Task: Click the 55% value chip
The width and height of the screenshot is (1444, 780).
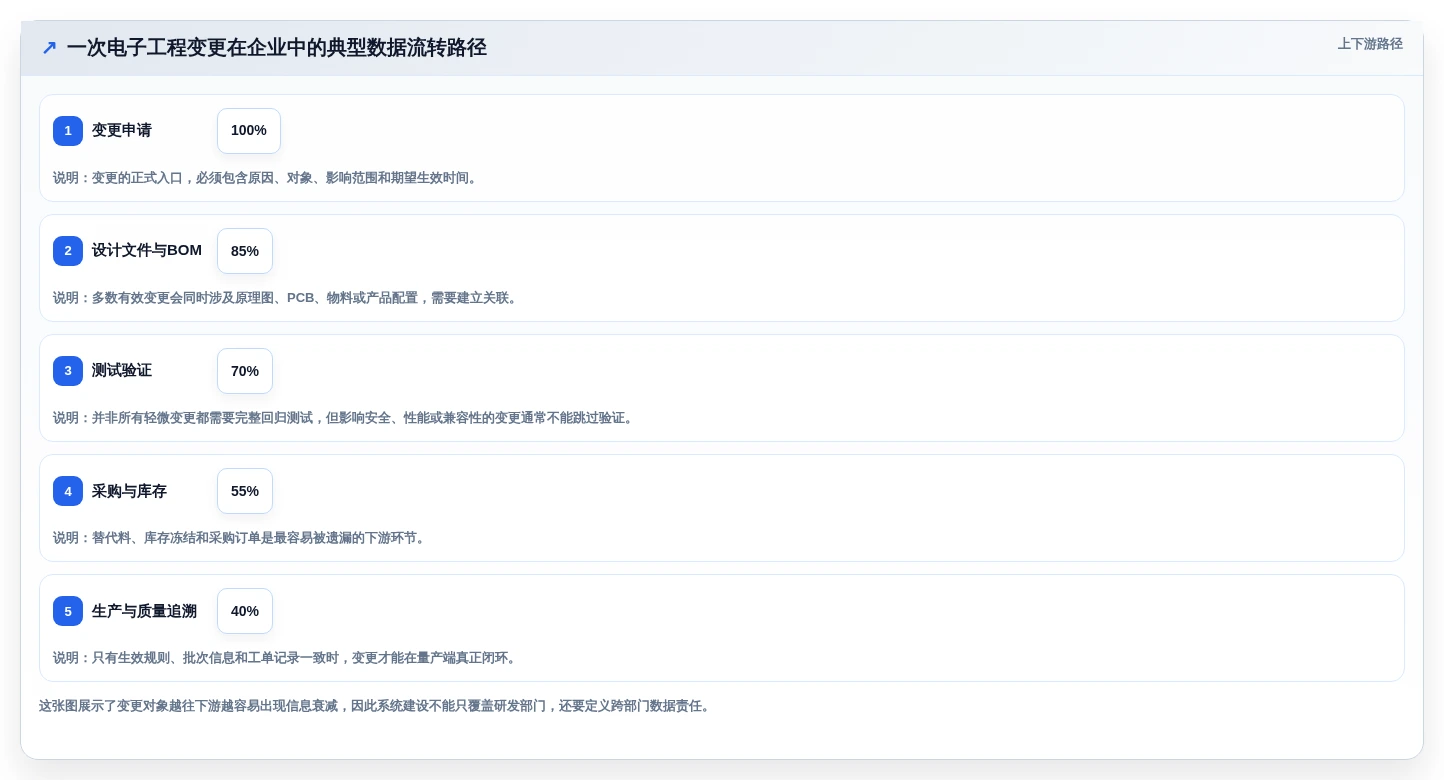Action: (x=245, y=491)
